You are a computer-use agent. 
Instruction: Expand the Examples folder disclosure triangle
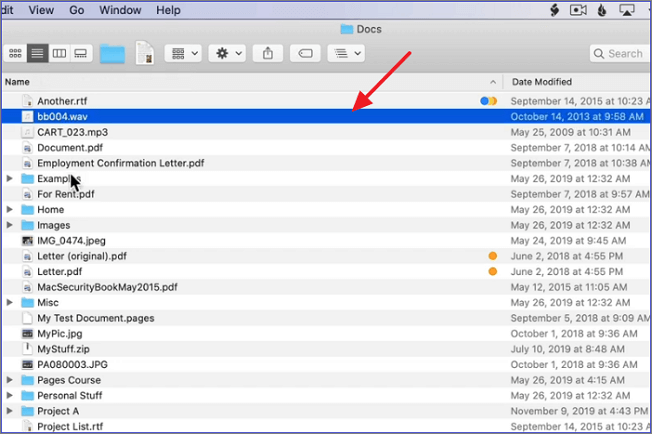(x=10, y=179)
